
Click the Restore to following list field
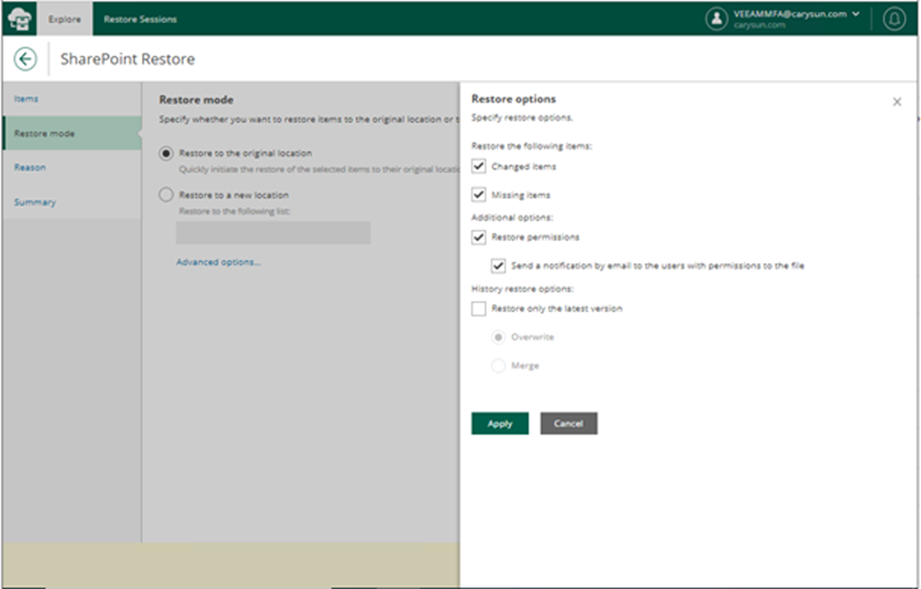point(273,233)
